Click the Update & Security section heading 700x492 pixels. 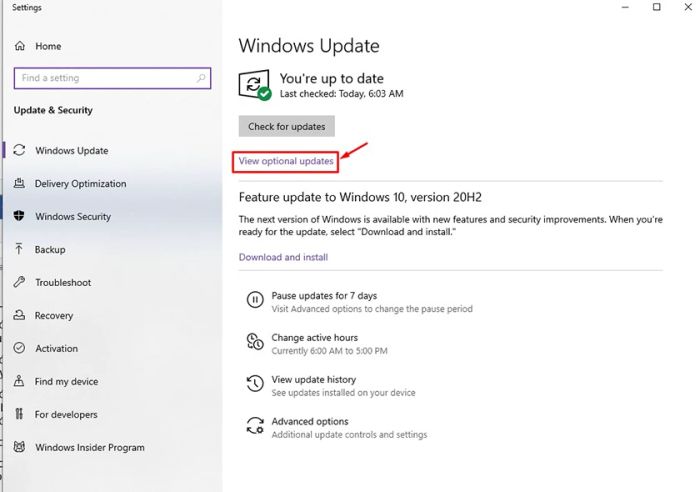(x=53, y=110)
